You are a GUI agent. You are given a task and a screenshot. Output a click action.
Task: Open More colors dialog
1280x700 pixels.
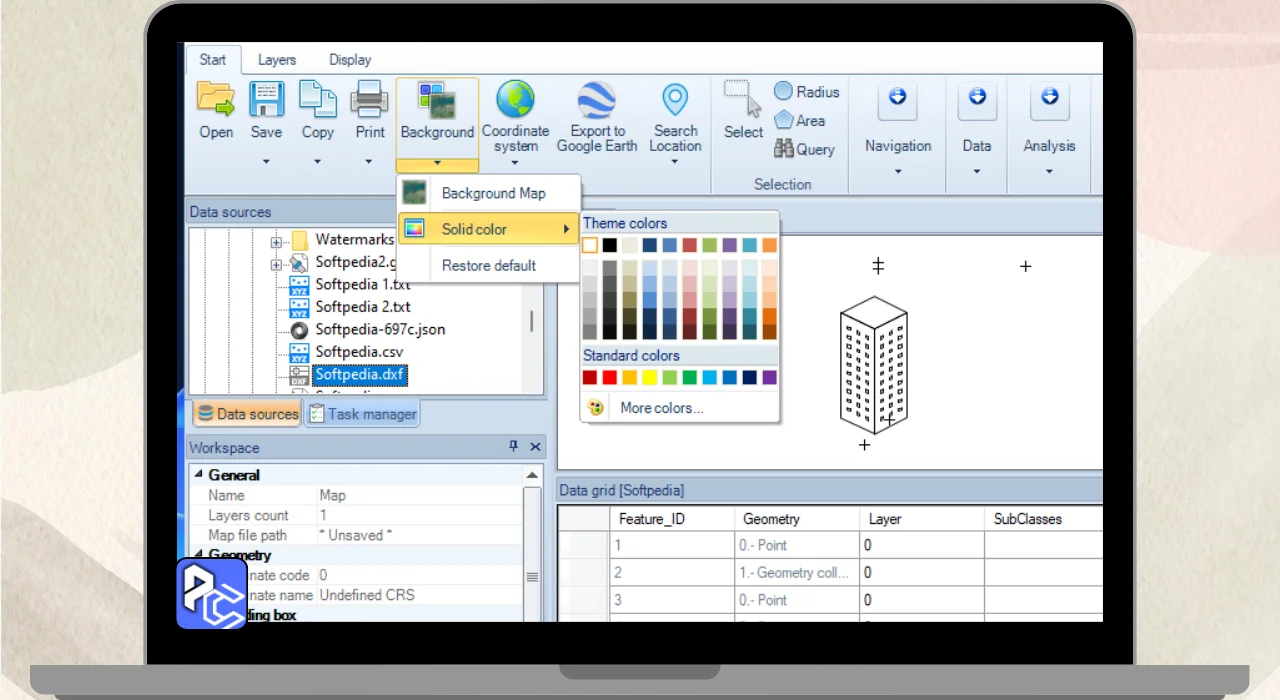661,408
